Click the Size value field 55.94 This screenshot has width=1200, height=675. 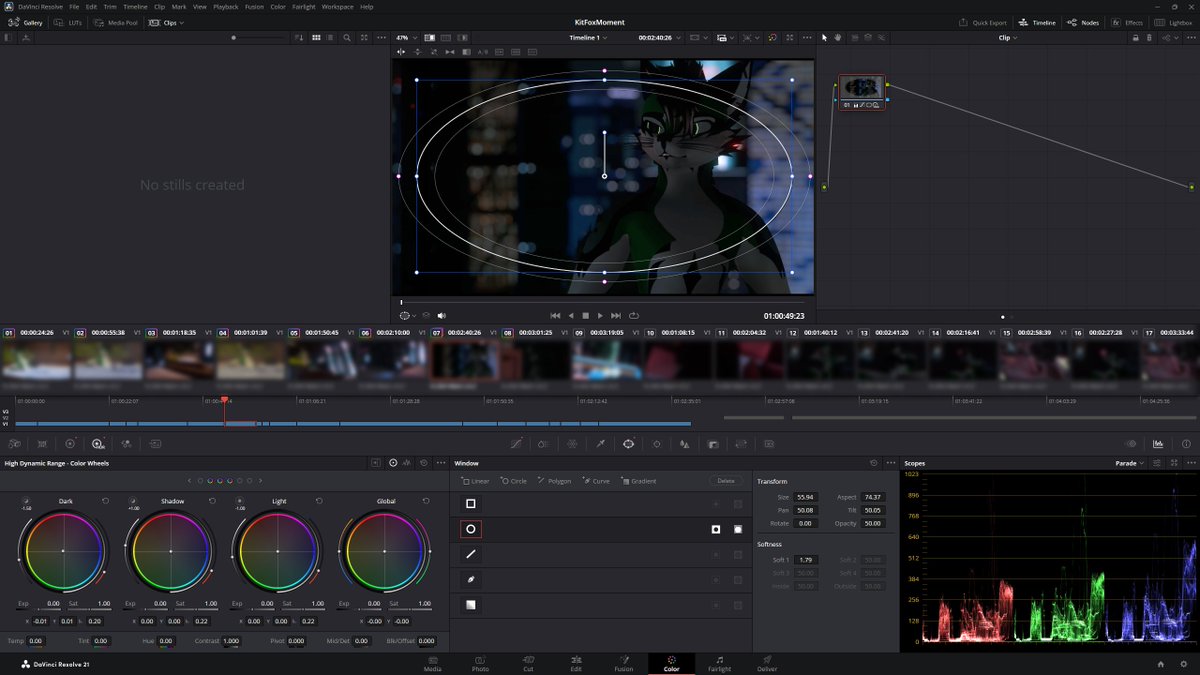point(807,497)
